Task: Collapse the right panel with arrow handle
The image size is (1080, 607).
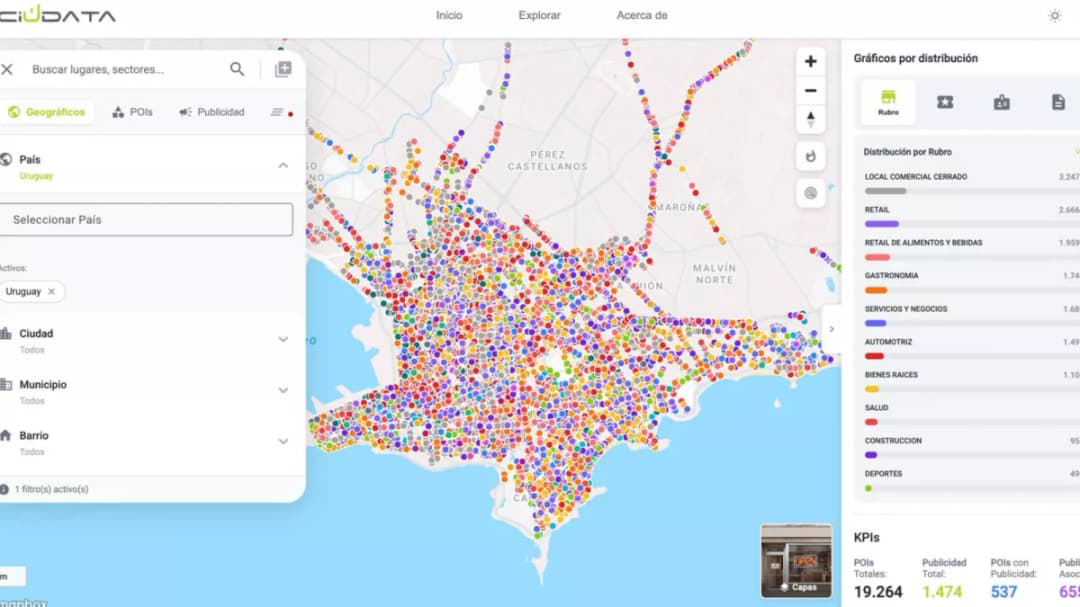Action: [x=831, y=329]
